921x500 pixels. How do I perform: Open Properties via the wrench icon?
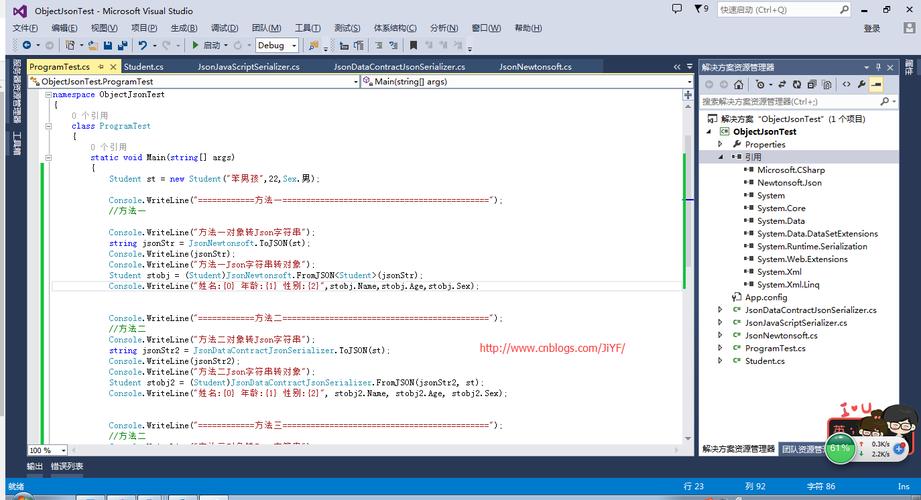(x=860, y=85)
